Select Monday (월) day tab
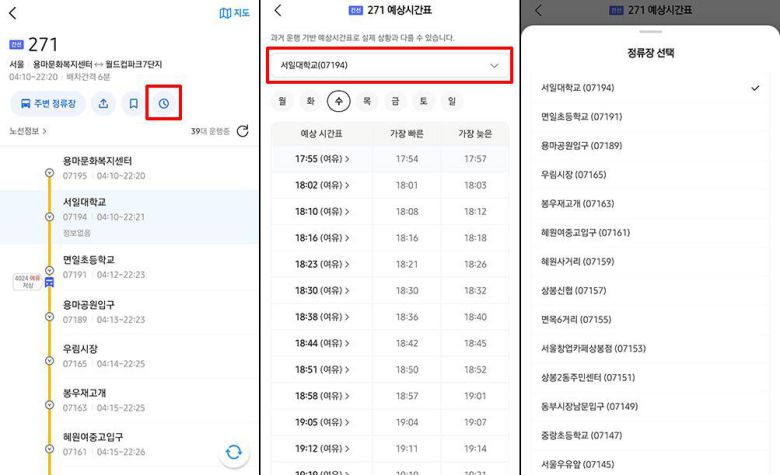Viewport: 780px width, 475px height. pos(282,101)
